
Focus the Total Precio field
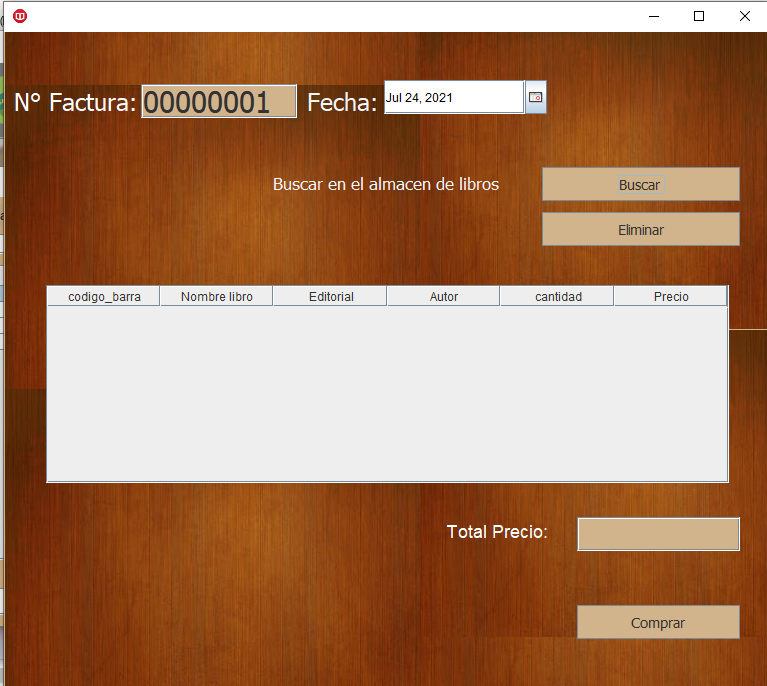point(658,534)
